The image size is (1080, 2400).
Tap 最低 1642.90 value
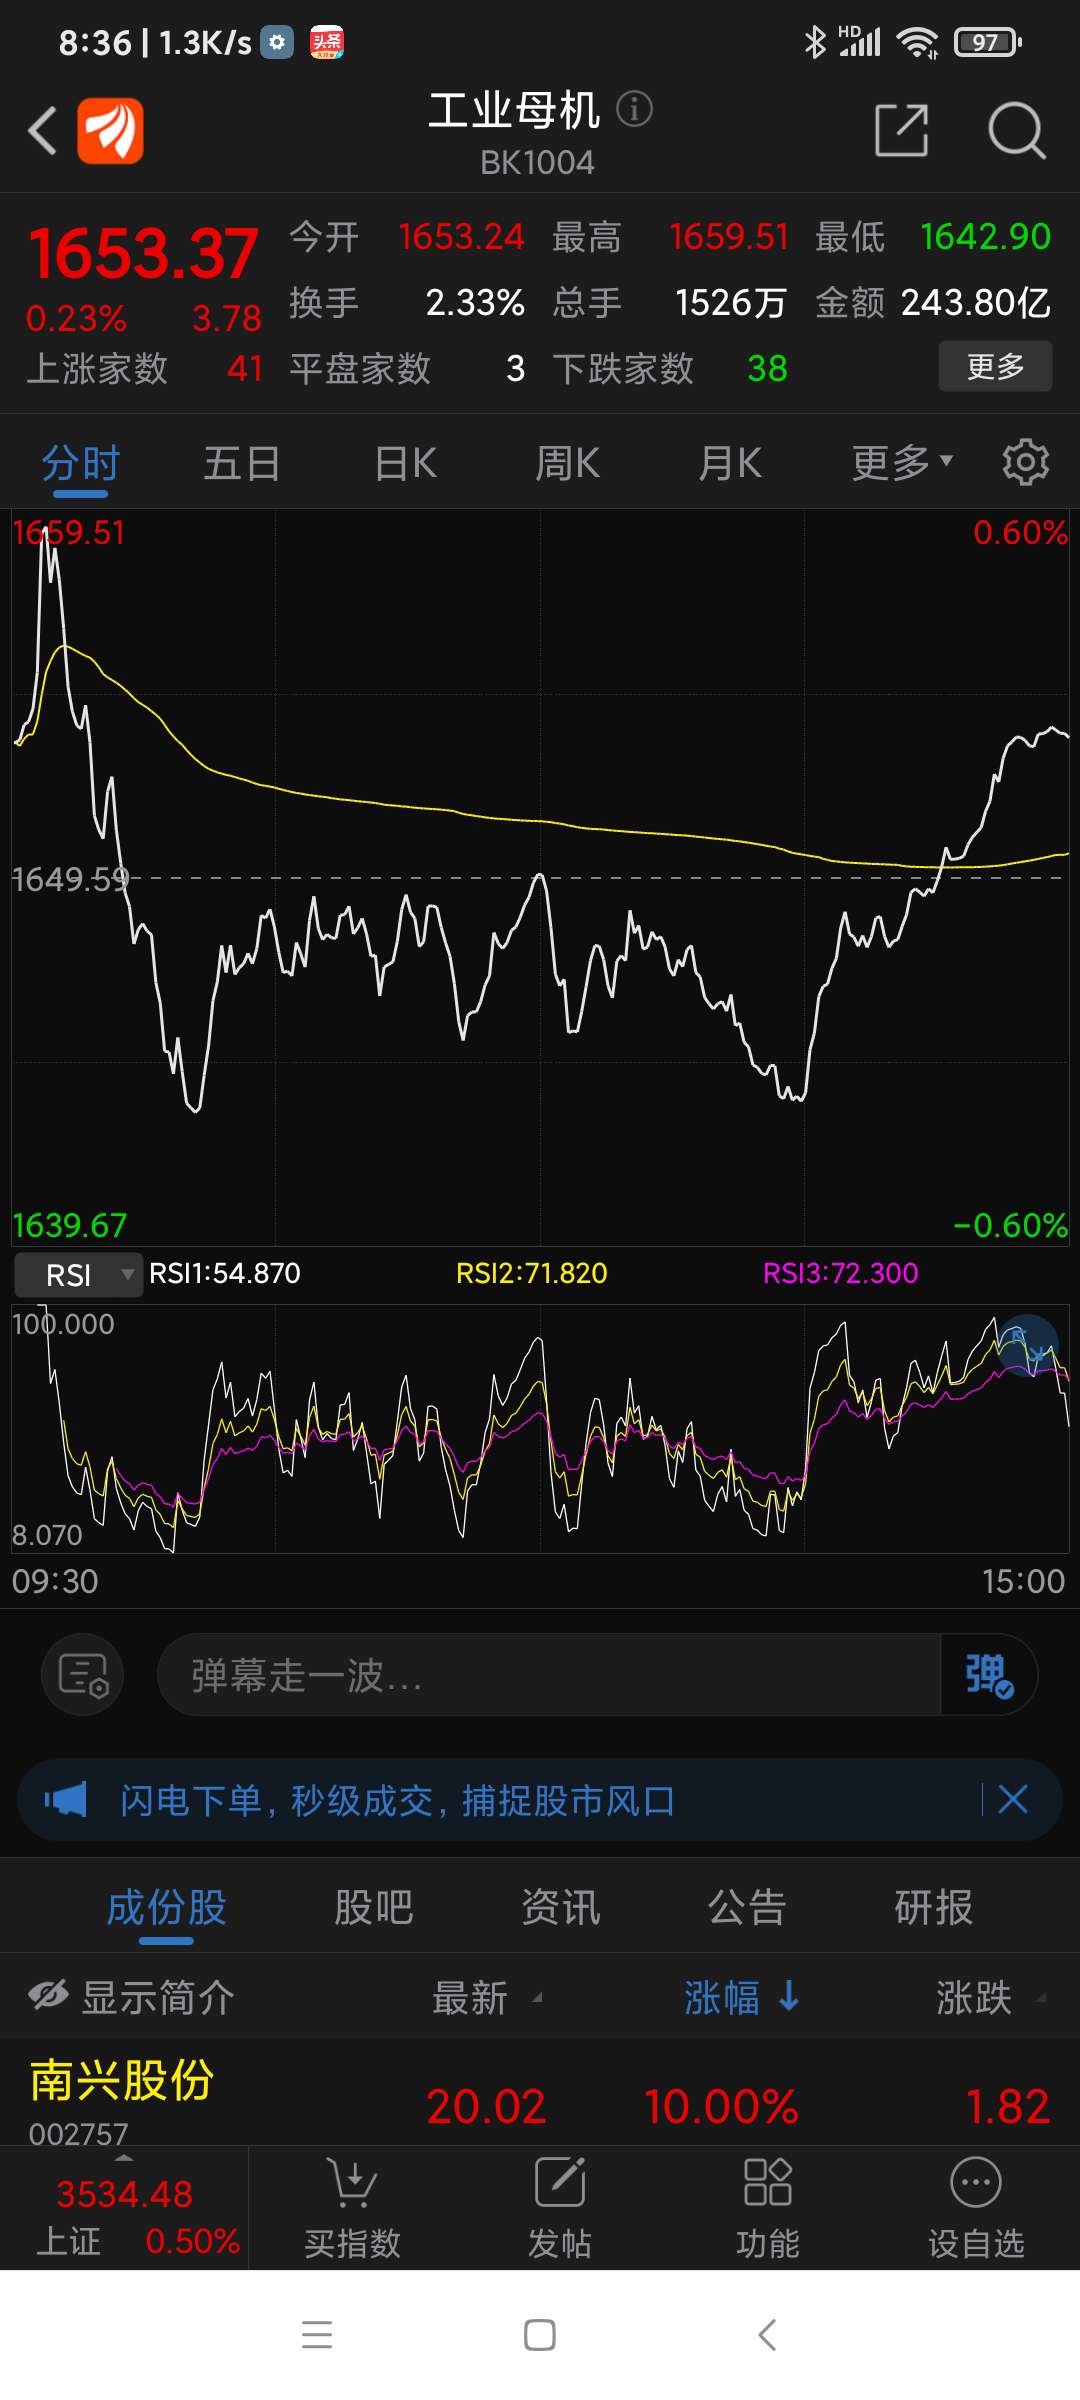pos(985,237)
